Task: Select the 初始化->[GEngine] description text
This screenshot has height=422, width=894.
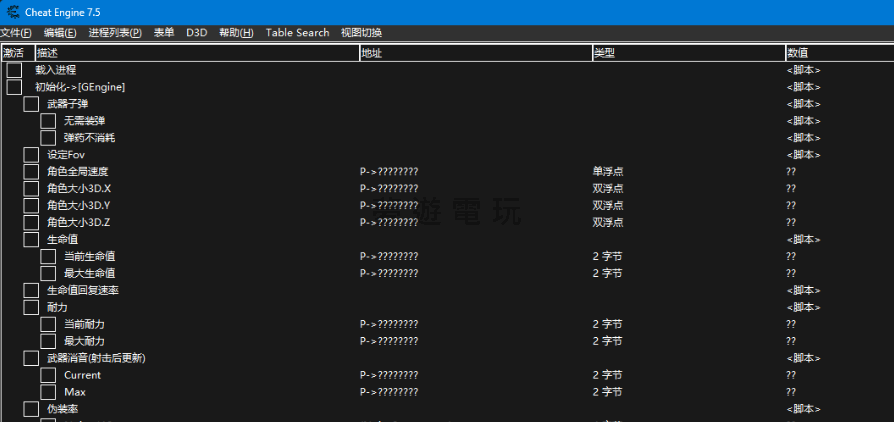Action: point(80,87)
